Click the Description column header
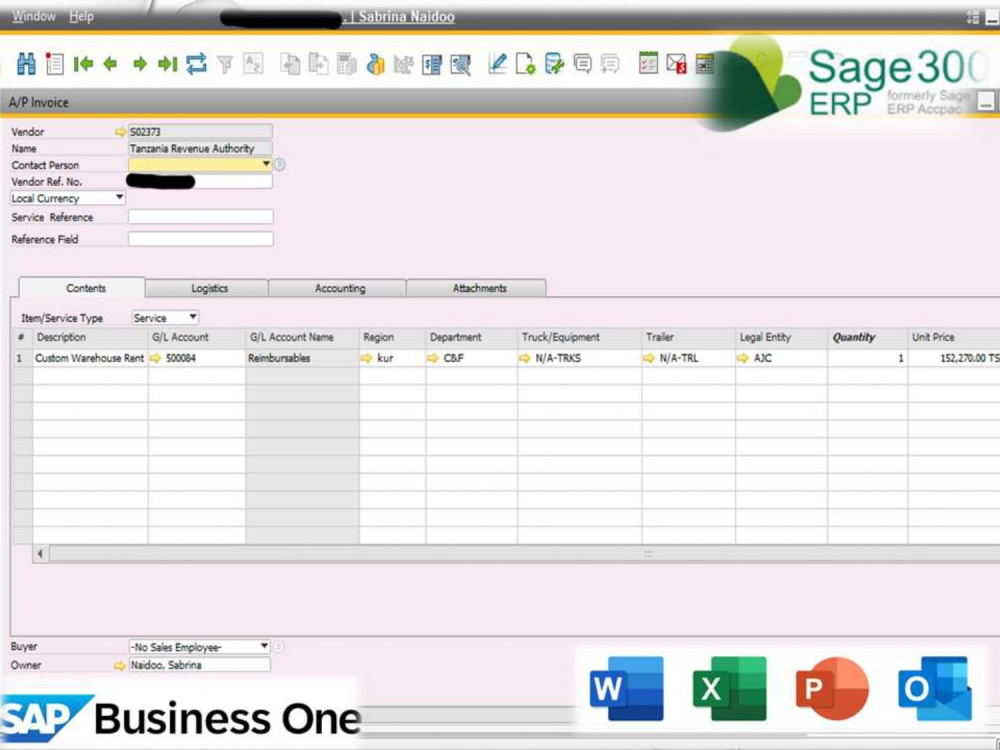Viewport: 1000px width, 750px height. (90, 337)
